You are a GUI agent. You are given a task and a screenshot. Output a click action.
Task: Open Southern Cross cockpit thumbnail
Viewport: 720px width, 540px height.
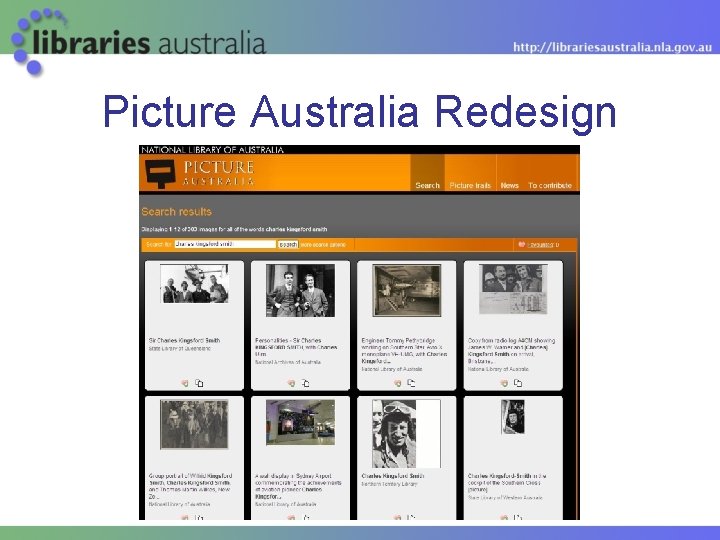pos(513,417)
